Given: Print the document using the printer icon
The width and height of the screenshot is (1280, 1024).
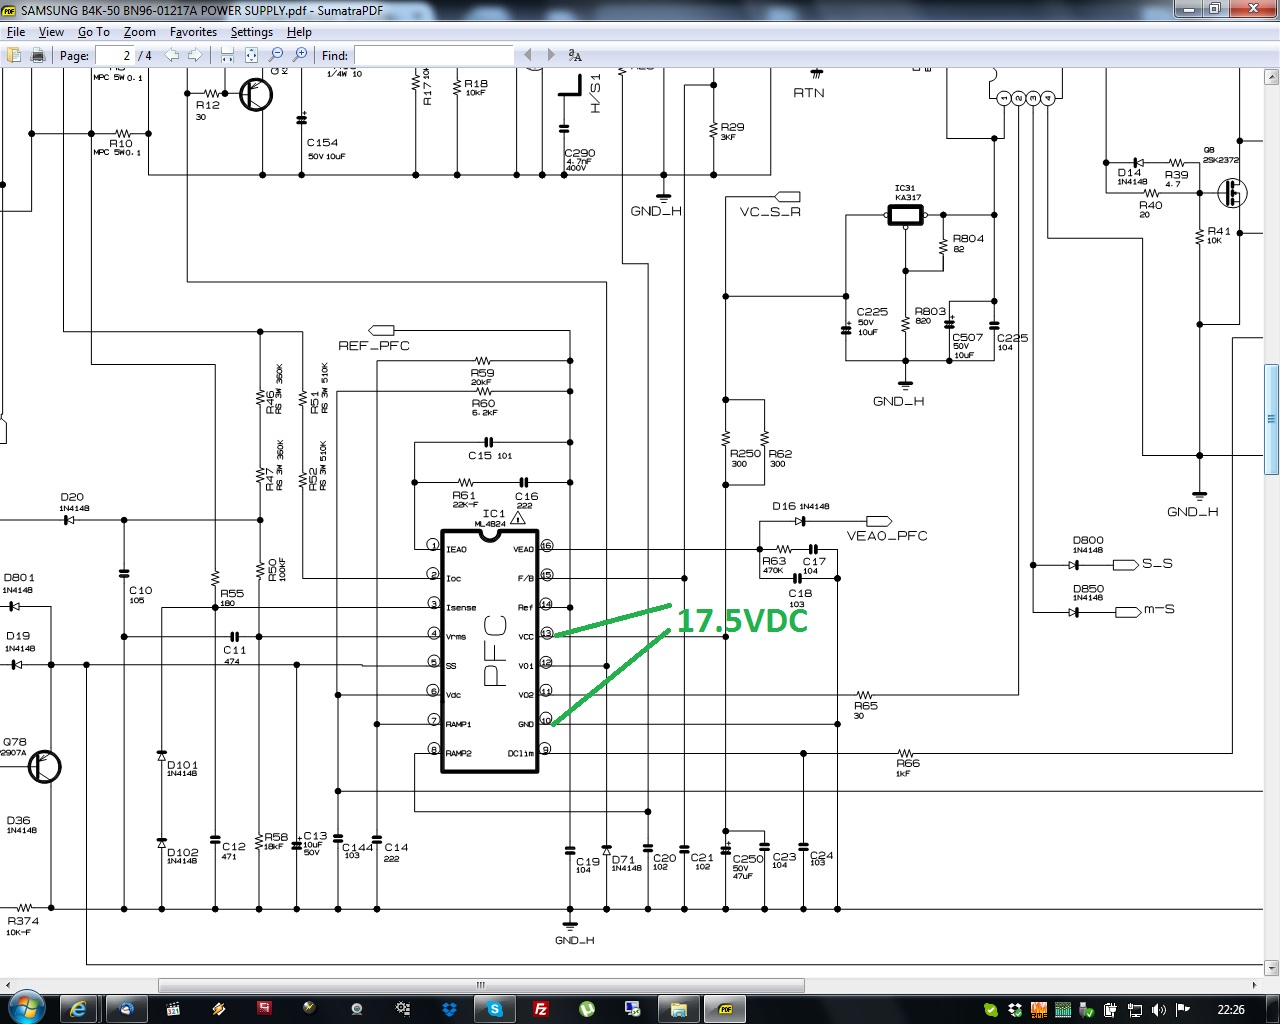Looking at the screenshot, I should 38,55.
